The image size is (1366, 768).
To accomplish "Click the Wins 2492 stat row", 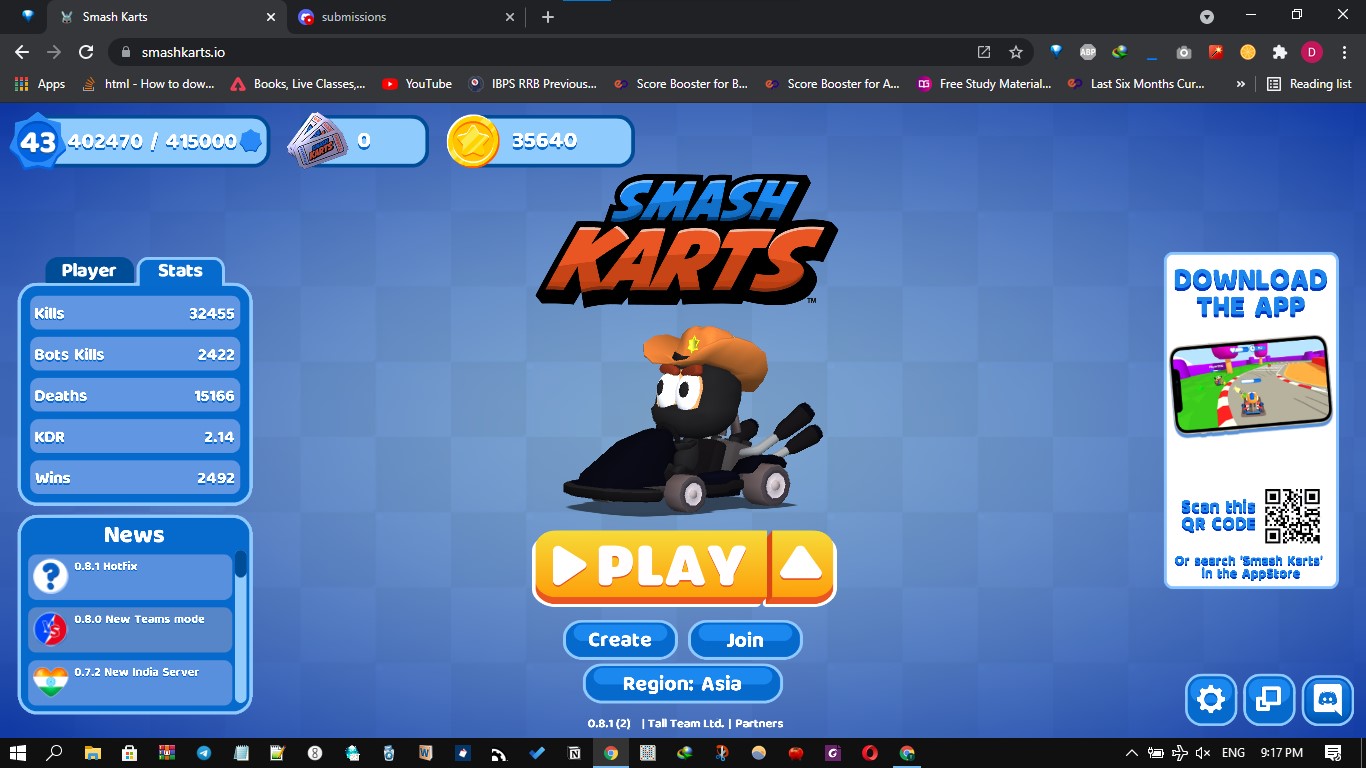I will pyautogui.click(x=135, y=478).
